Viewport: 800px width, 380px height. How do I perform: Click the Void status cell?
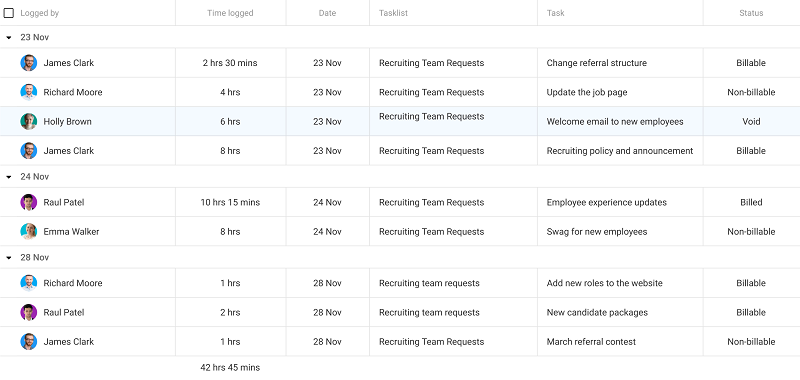[751, 121]
